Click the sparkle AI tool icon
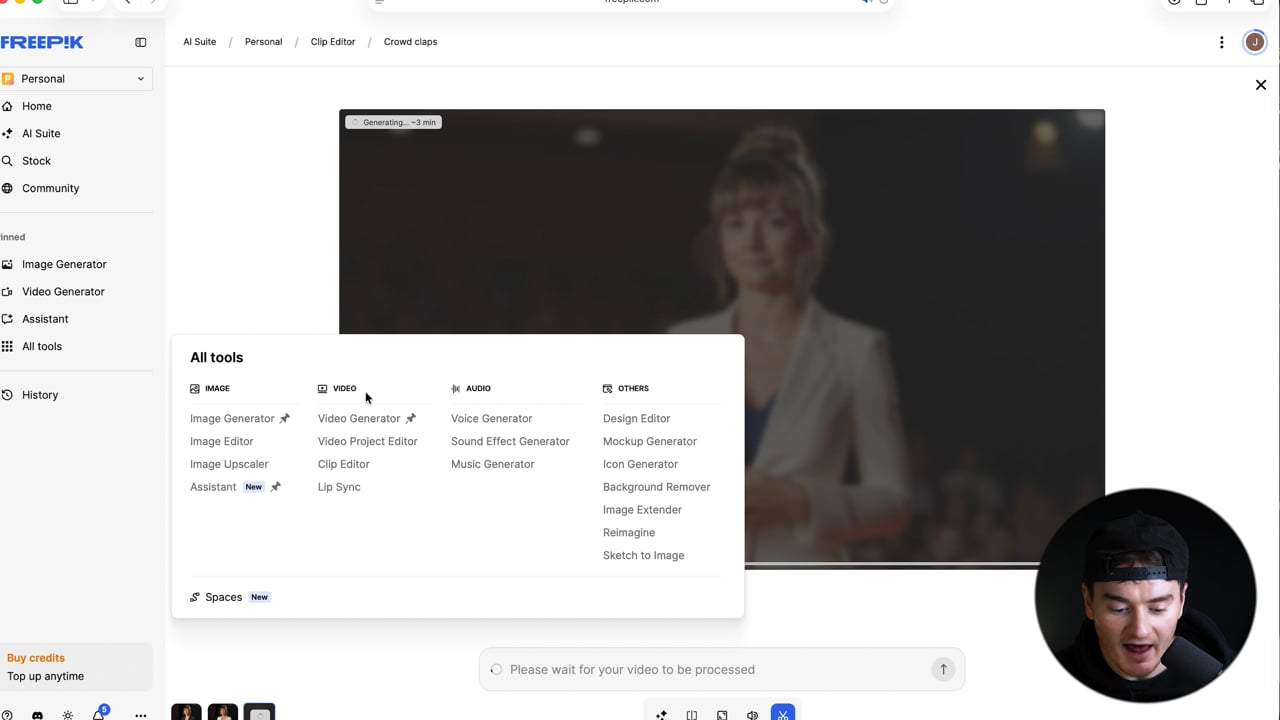Screen dimensions: 1280x720 (661, 715)
